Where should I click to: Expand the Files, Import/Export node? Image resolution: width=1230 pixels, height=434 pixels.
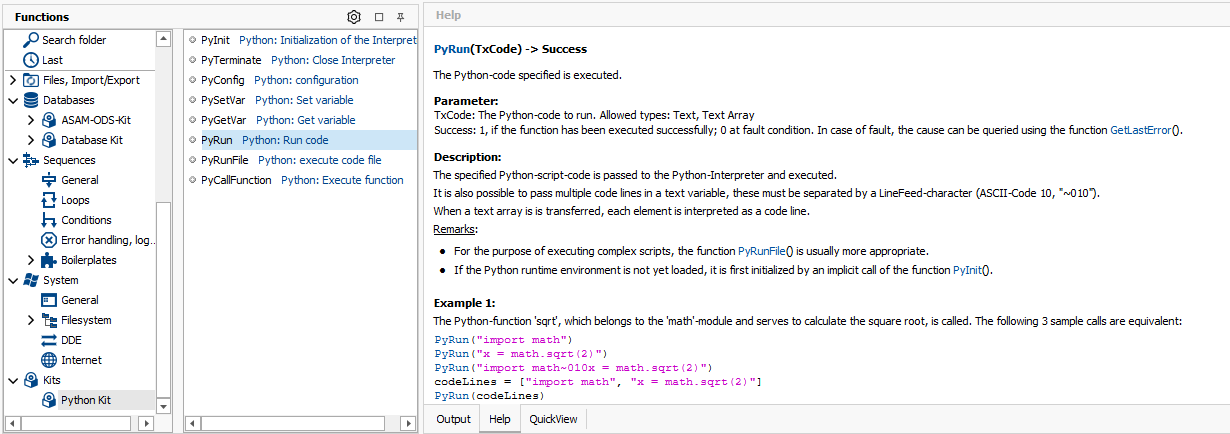pos(12,80)
